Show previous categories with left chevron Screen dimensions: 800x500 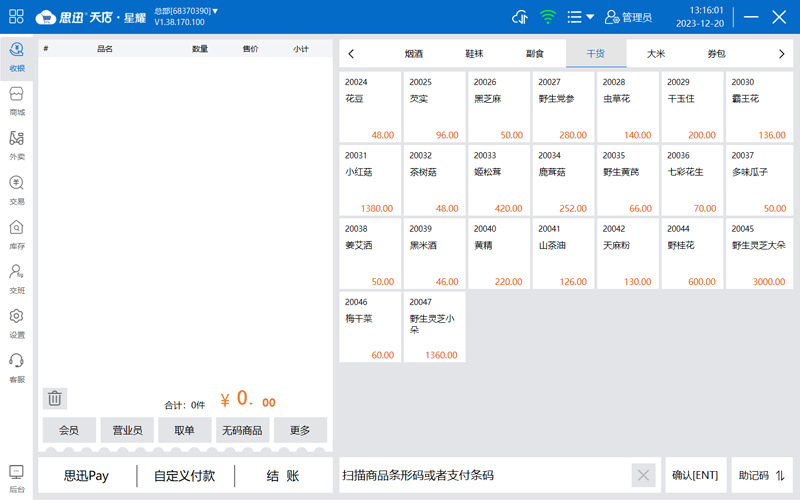click(x=351, y=54)
